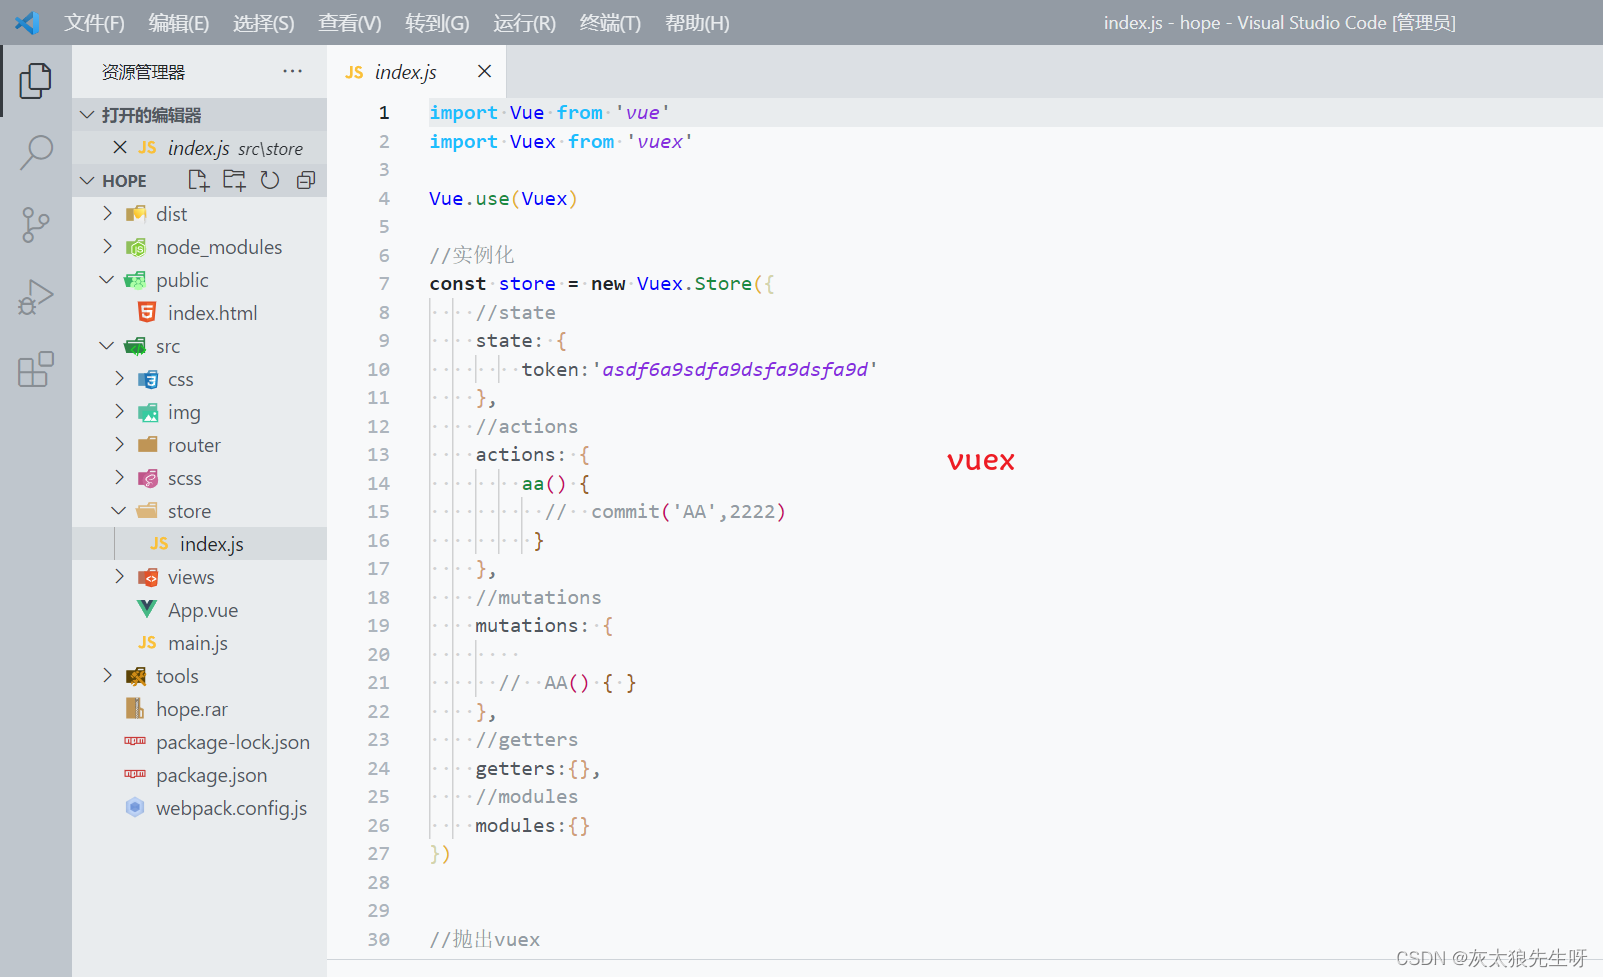This screenshot has height=977, width=1603.
Task: Click the dist folder icon
Action: tap(136, 213)
